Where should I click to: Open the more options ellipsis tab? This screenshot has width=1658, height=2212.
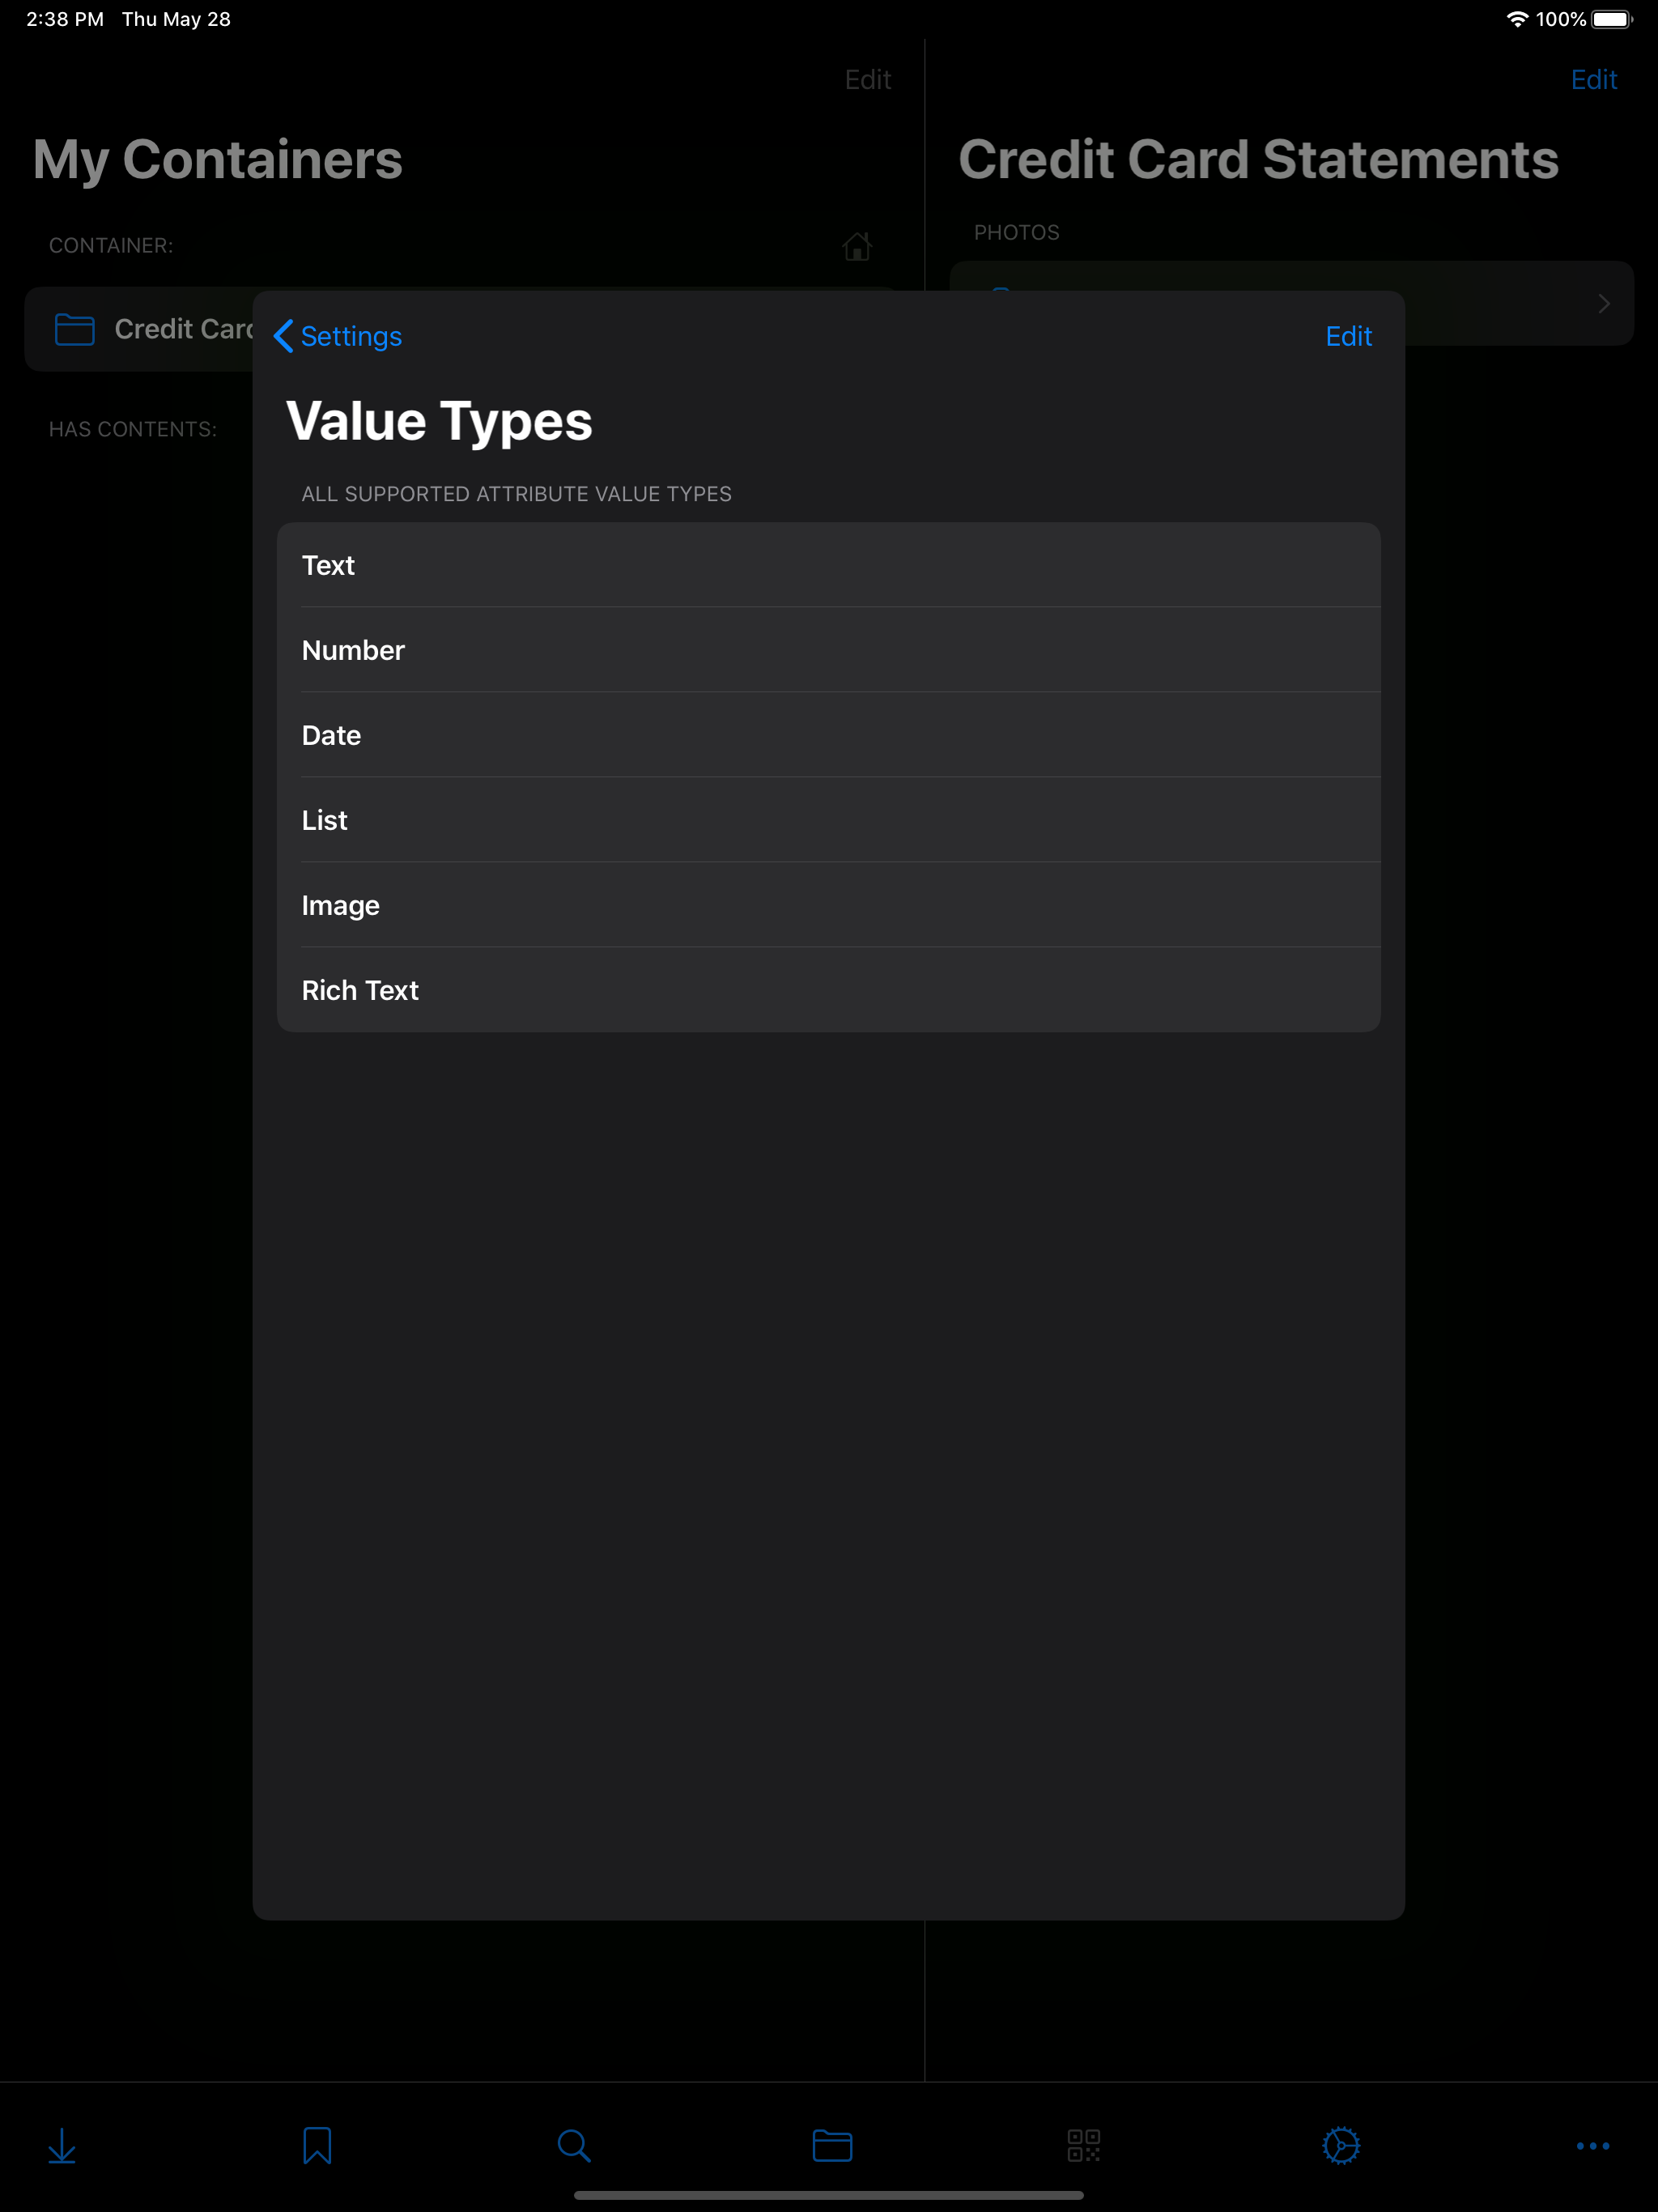point(1593,2145)
